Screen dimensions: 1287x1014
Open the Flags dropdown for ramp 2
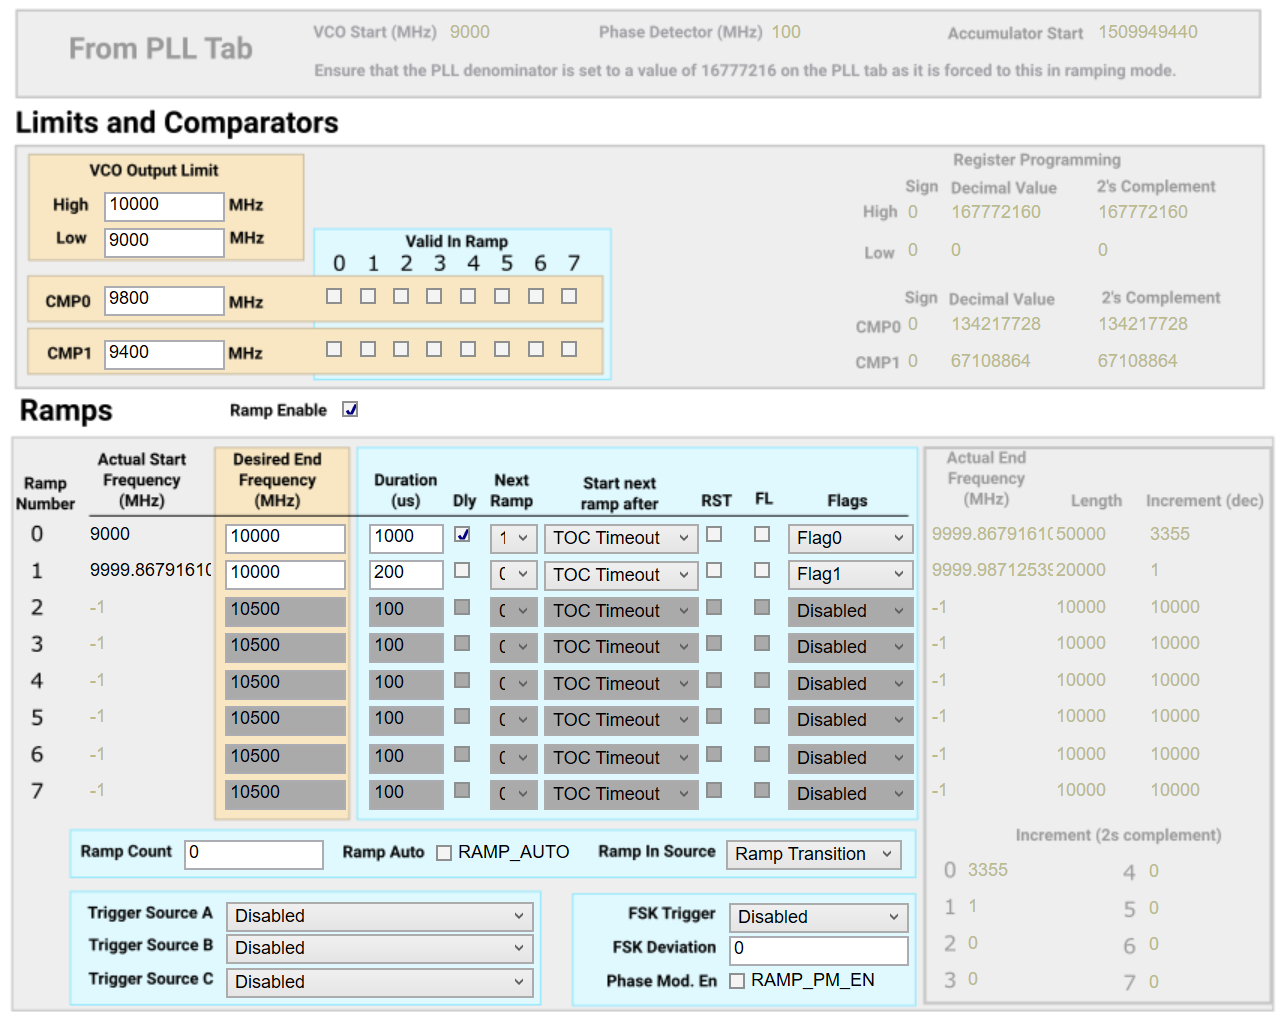851,611
